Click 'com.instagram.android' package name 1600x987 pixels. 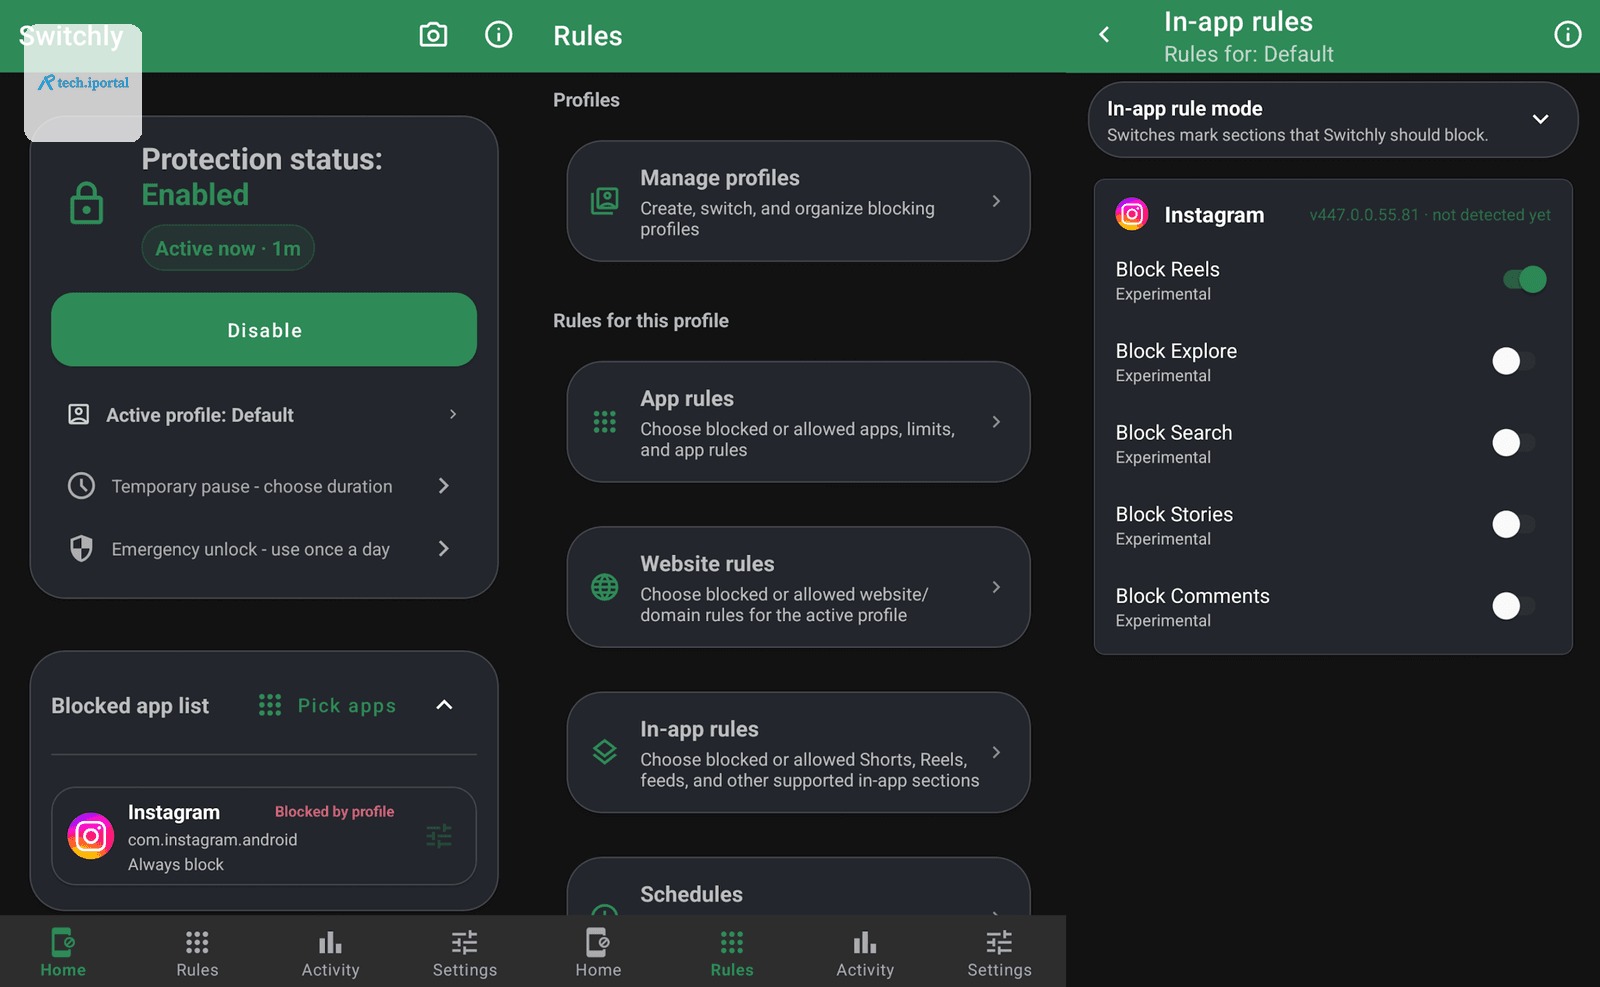point(212,840)
